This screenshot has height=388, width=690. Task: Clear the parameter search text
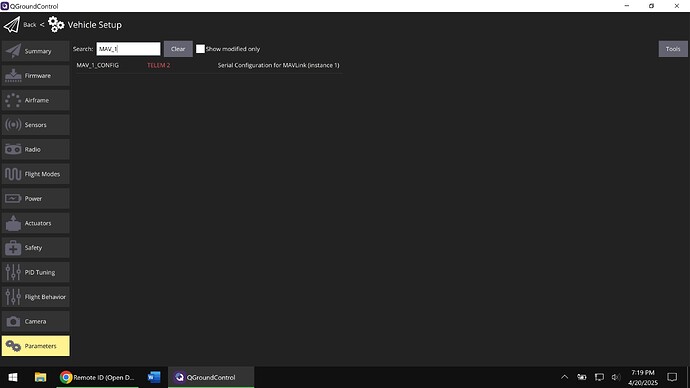pos(178,49)
